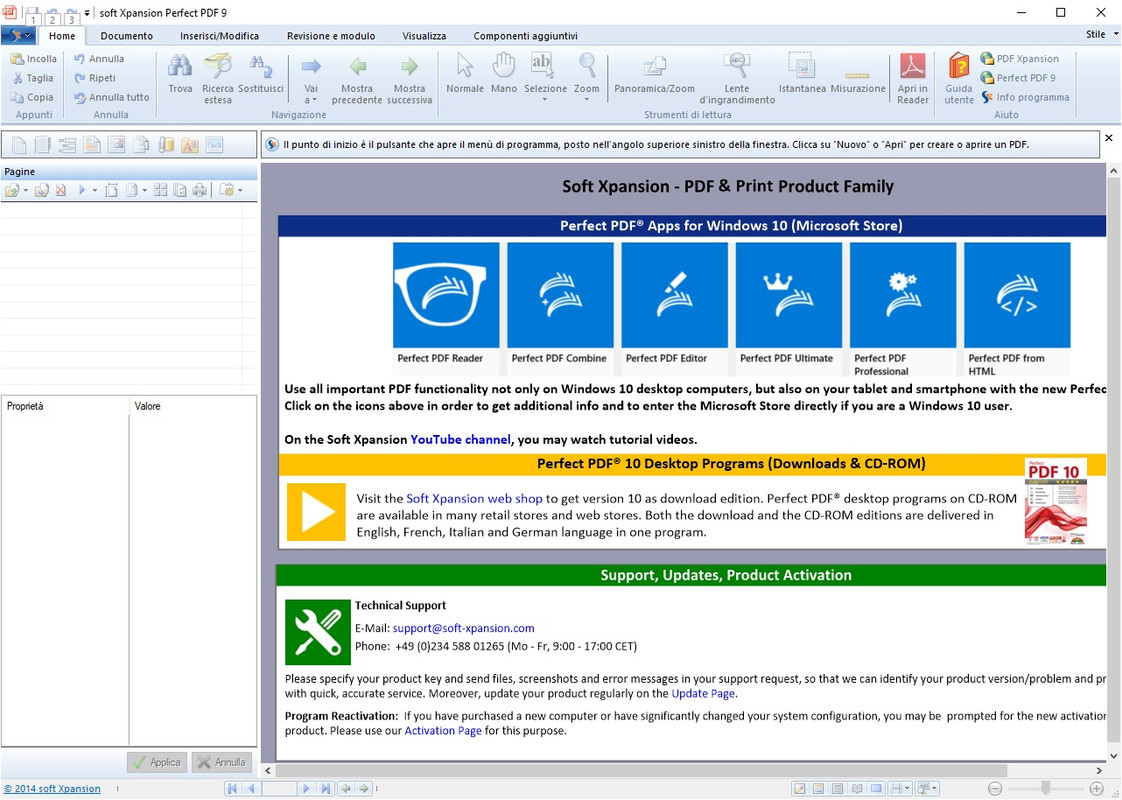Switch to the Home tab
1122x800 pixels.
(62, 36)
